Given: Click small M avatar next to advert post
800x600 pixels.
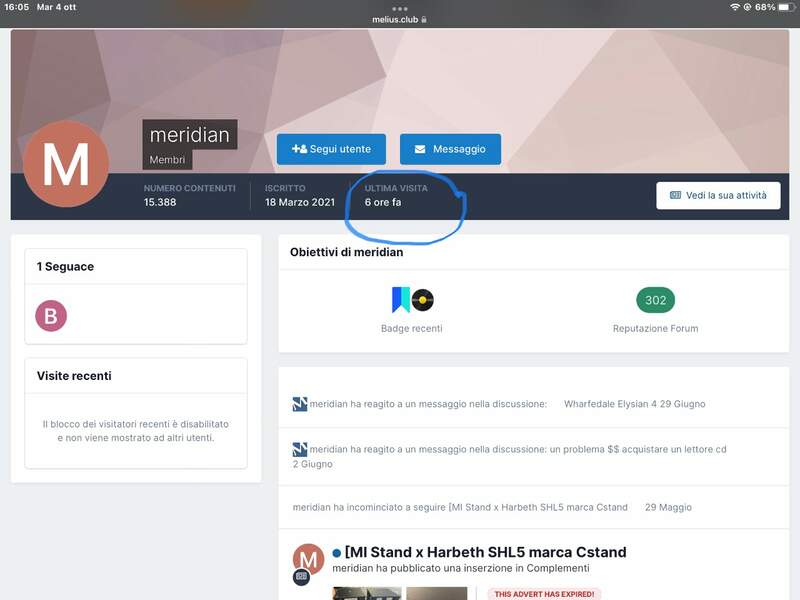Looking at the screenshot, I should click(308, 559).
